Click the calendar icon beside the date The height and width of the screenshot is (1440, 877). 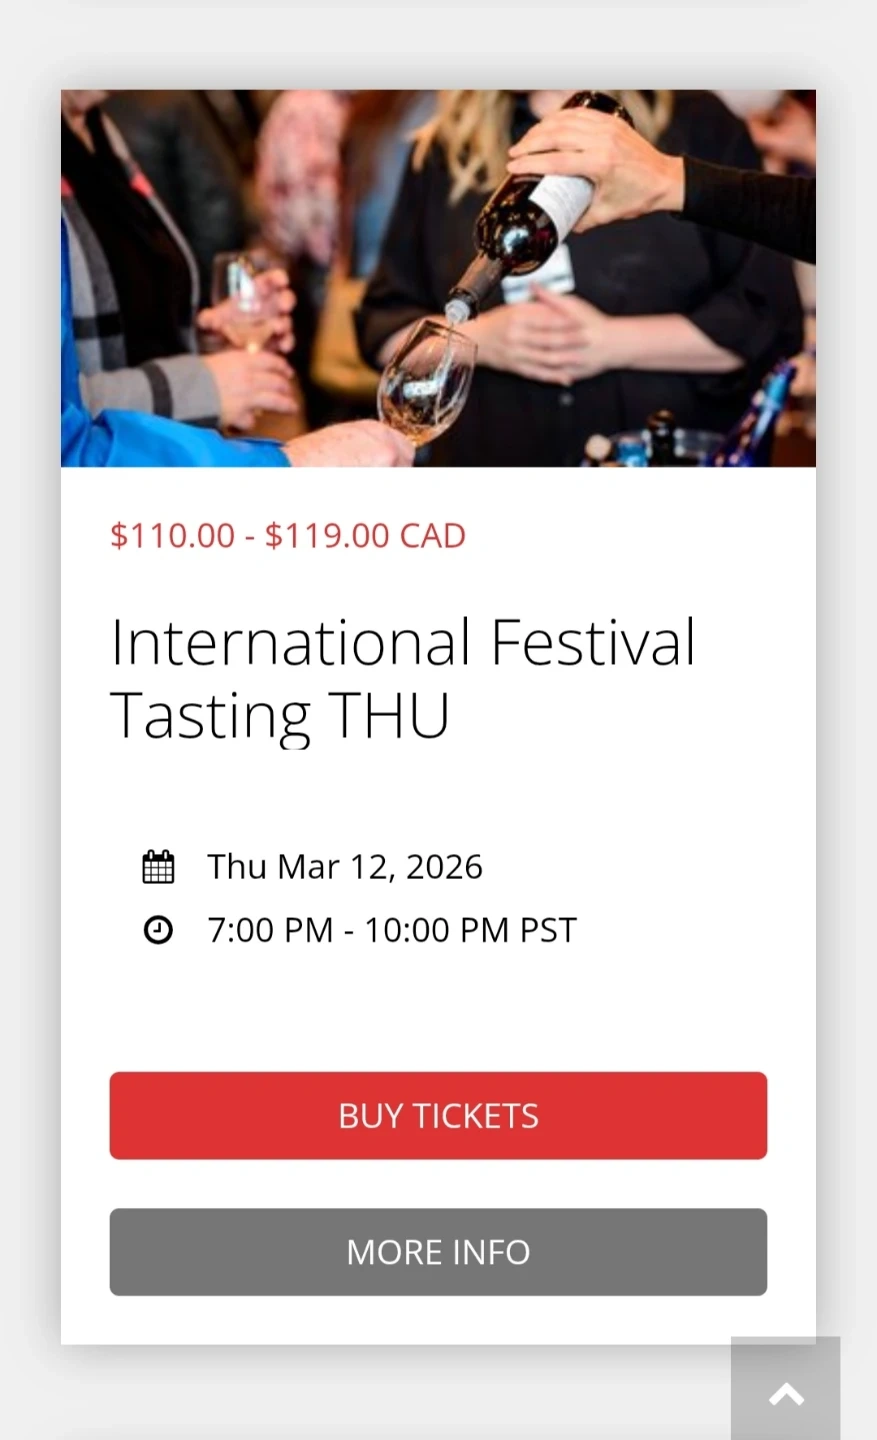158,867
